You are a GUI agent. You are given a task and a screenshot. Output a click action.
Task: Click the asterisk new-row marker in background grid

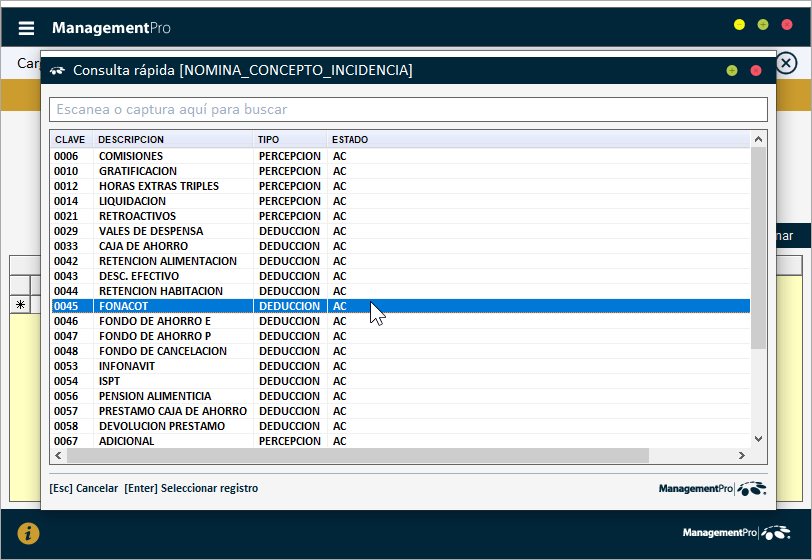[x=20, y=305]
